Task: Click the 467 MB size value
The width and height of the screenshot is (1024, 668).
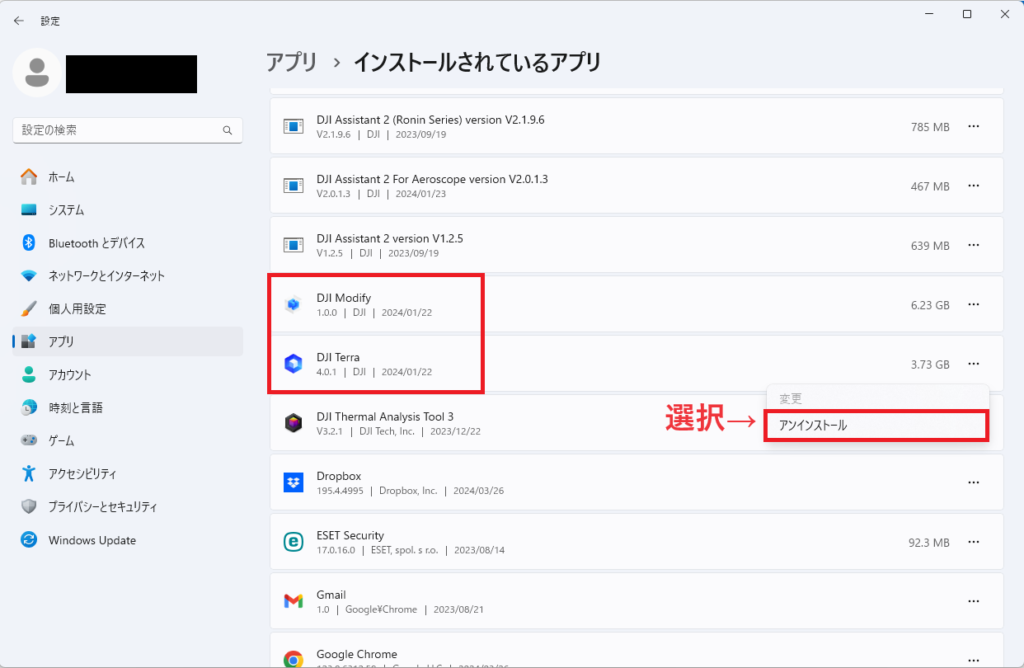Action: click(x=930, y=187)
